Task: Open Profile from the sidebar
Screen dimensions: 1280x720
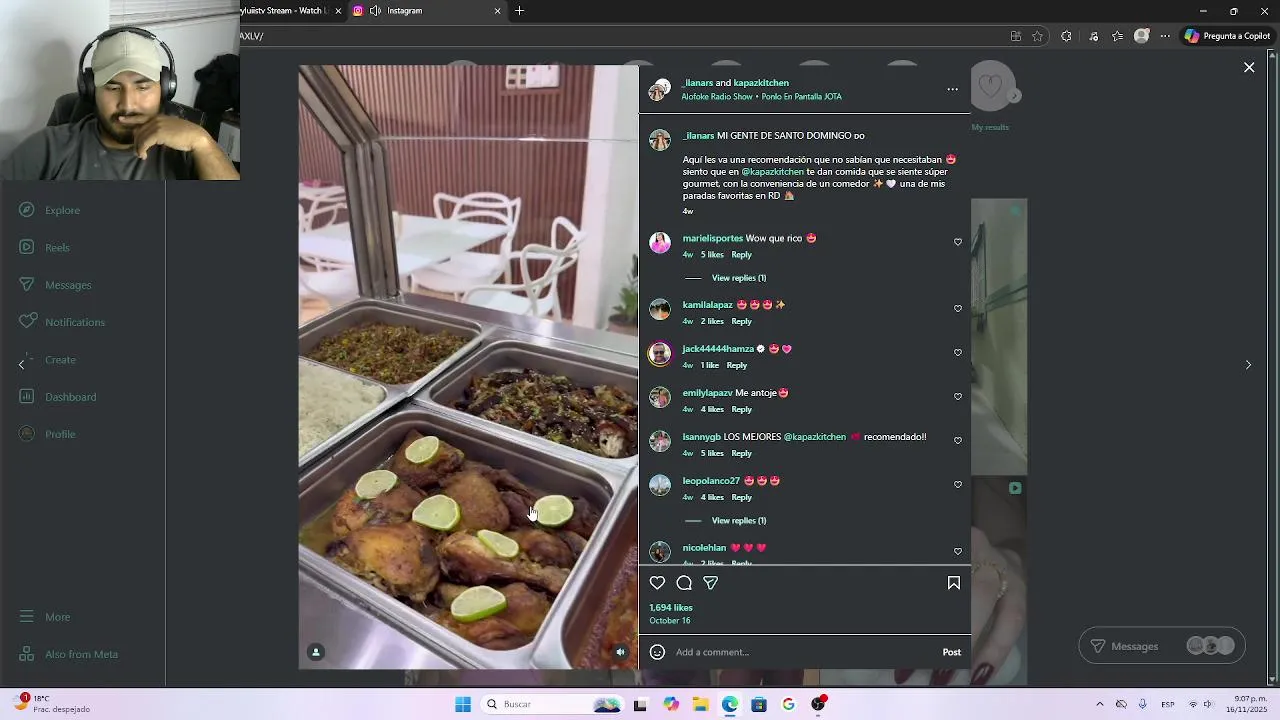Action: pyautogui.click(x=48, y=434)
